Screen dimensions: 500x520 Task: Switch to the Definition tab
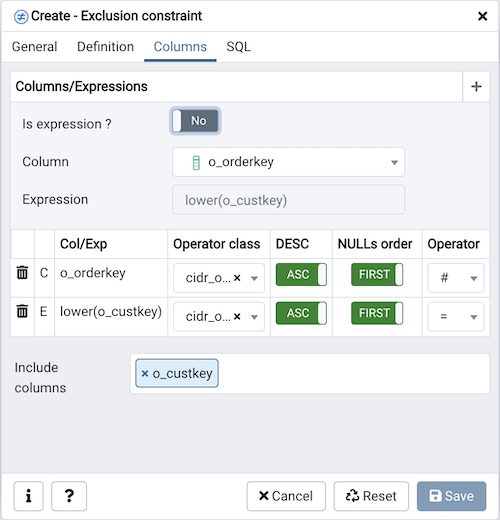pyautogui.click(x=105, y=47)
